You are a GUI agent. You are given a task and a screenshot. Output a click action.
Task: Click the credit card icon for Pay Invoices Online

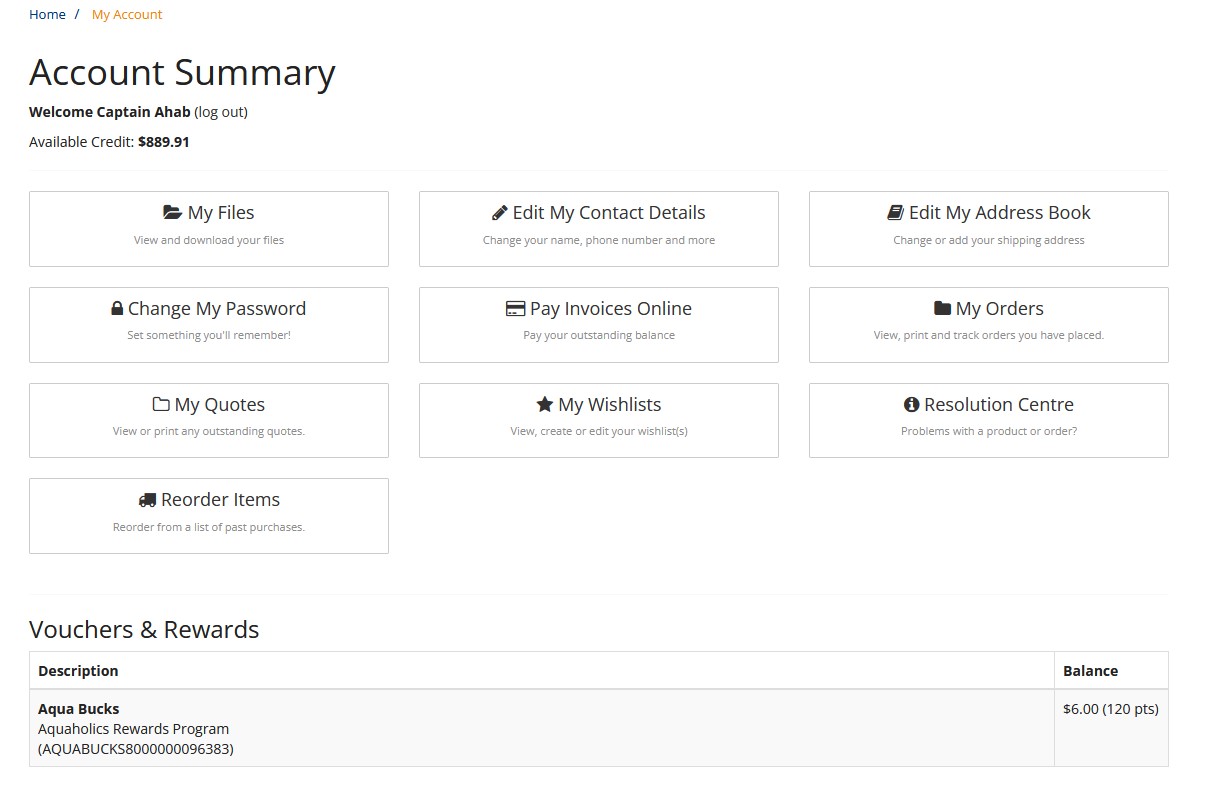tap(515, 309)
